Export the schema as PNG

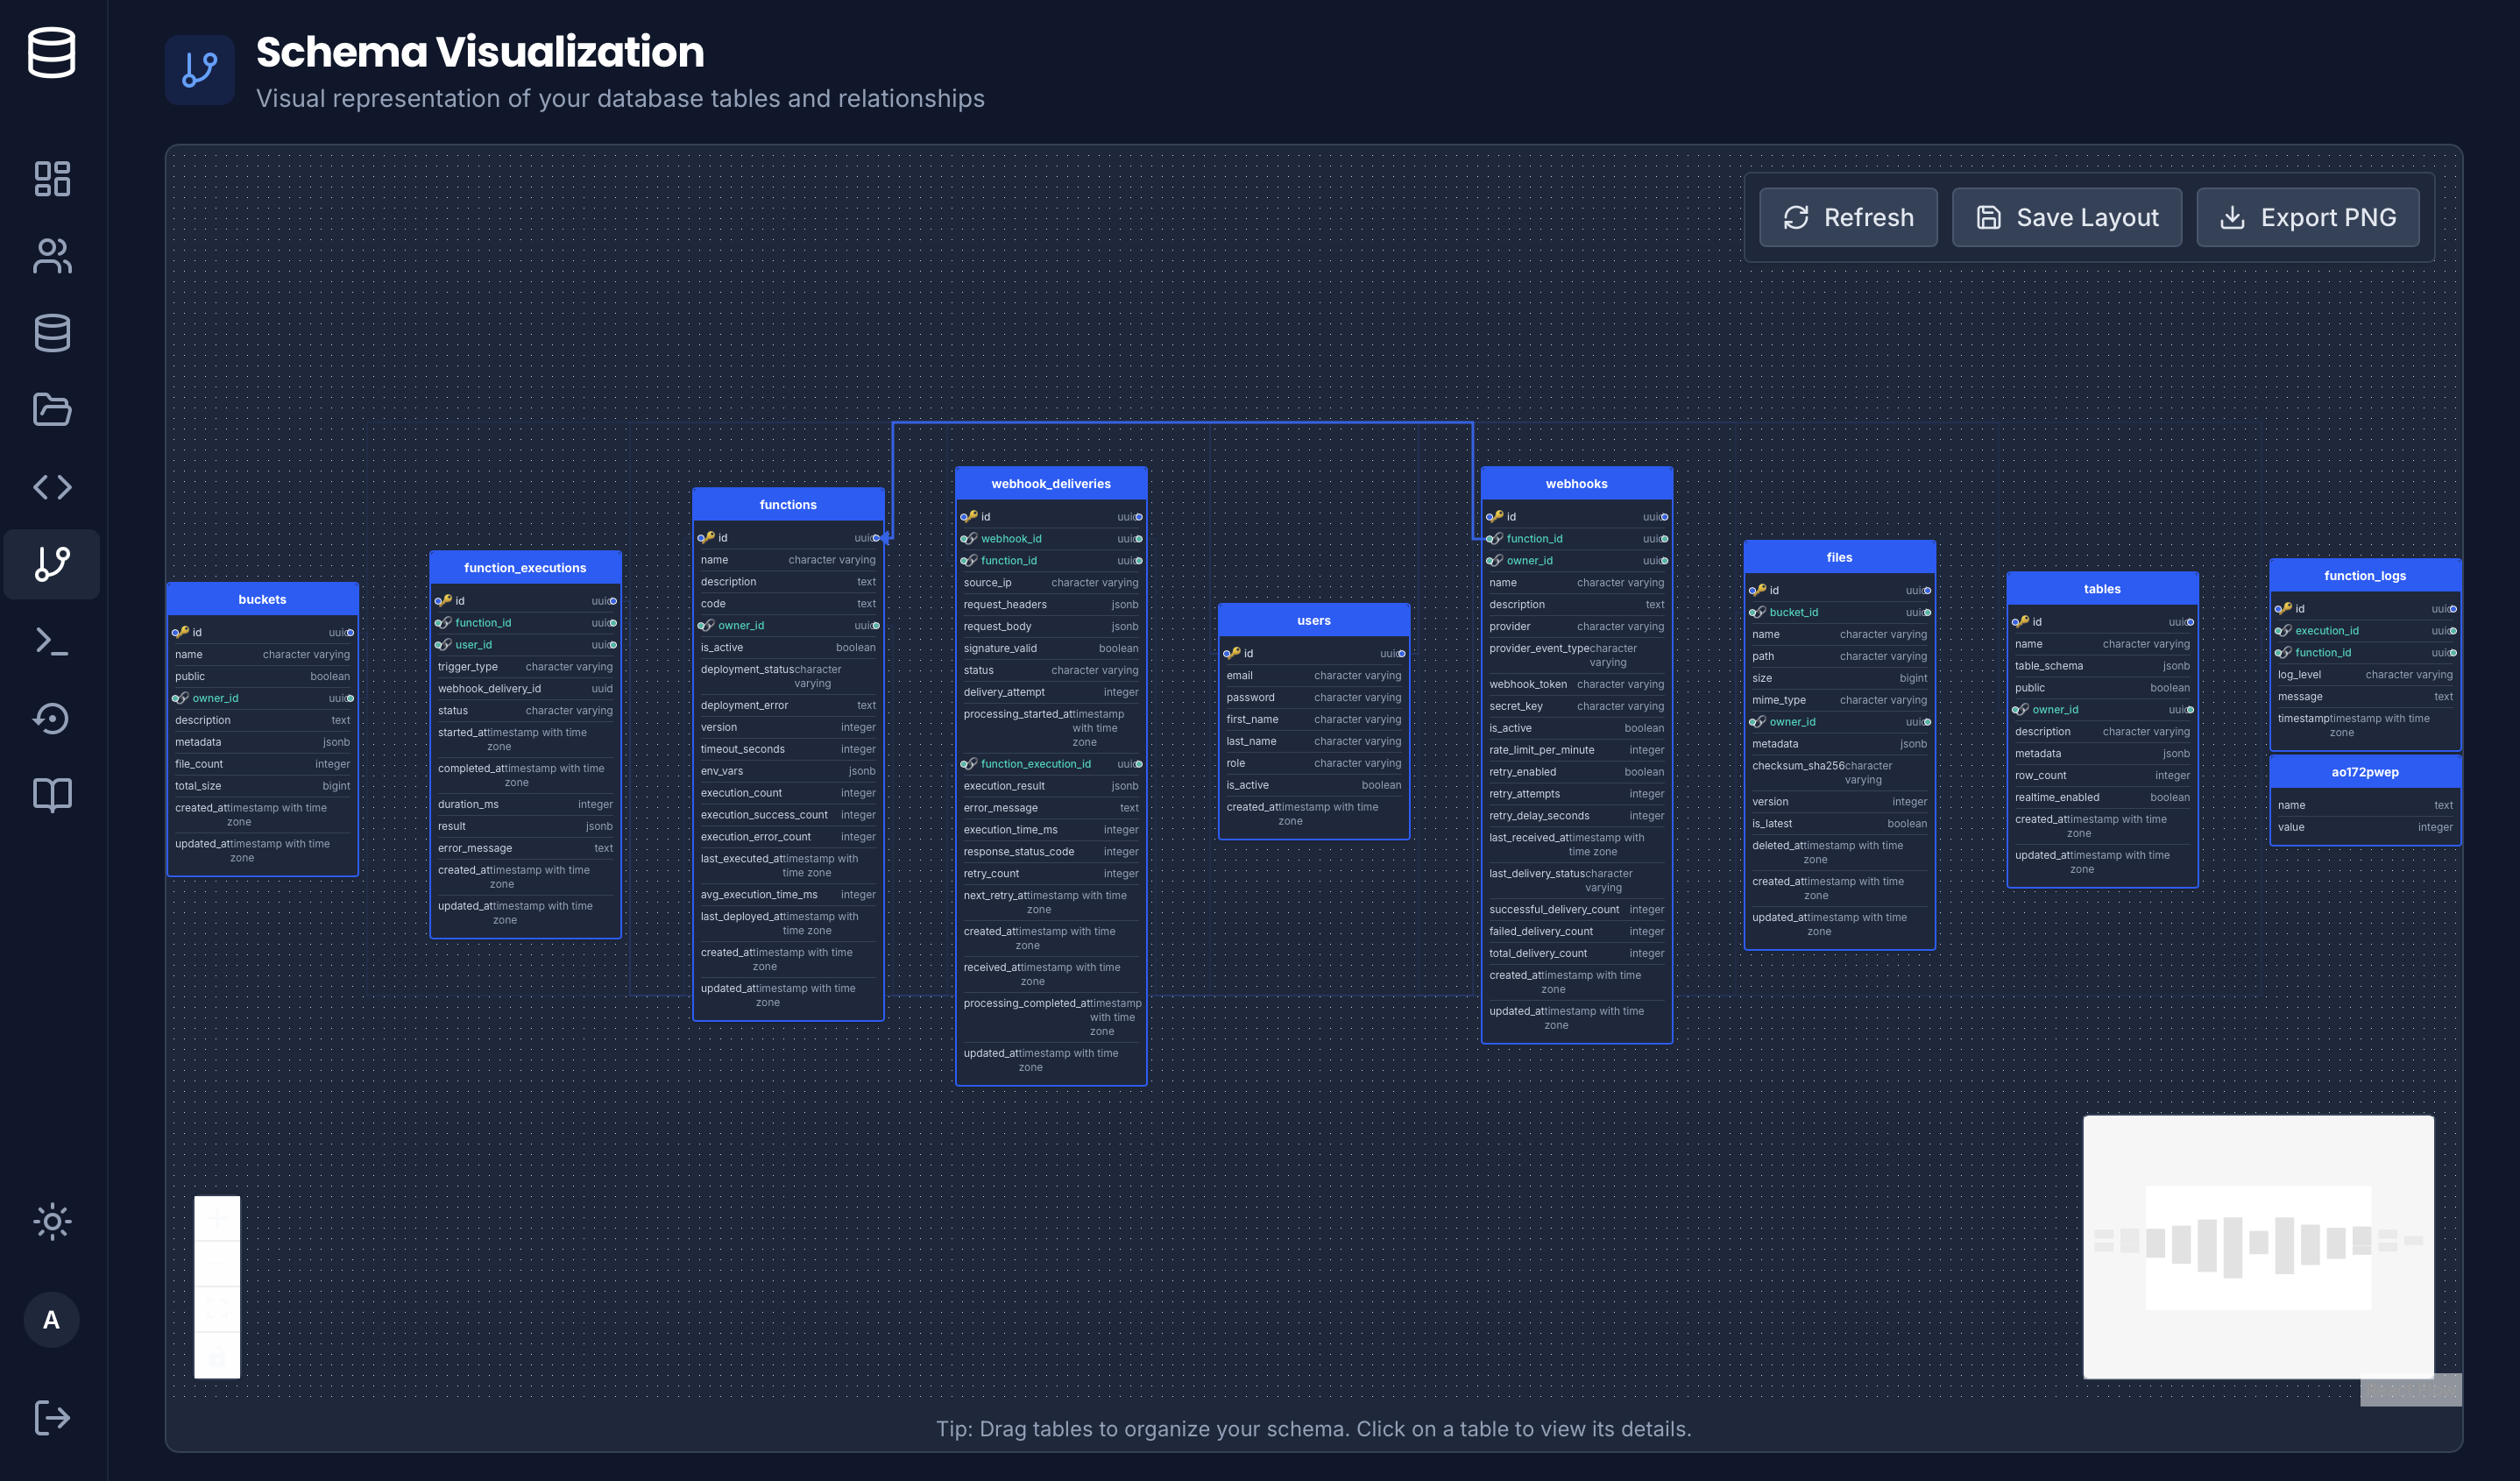coord(2308,217)
